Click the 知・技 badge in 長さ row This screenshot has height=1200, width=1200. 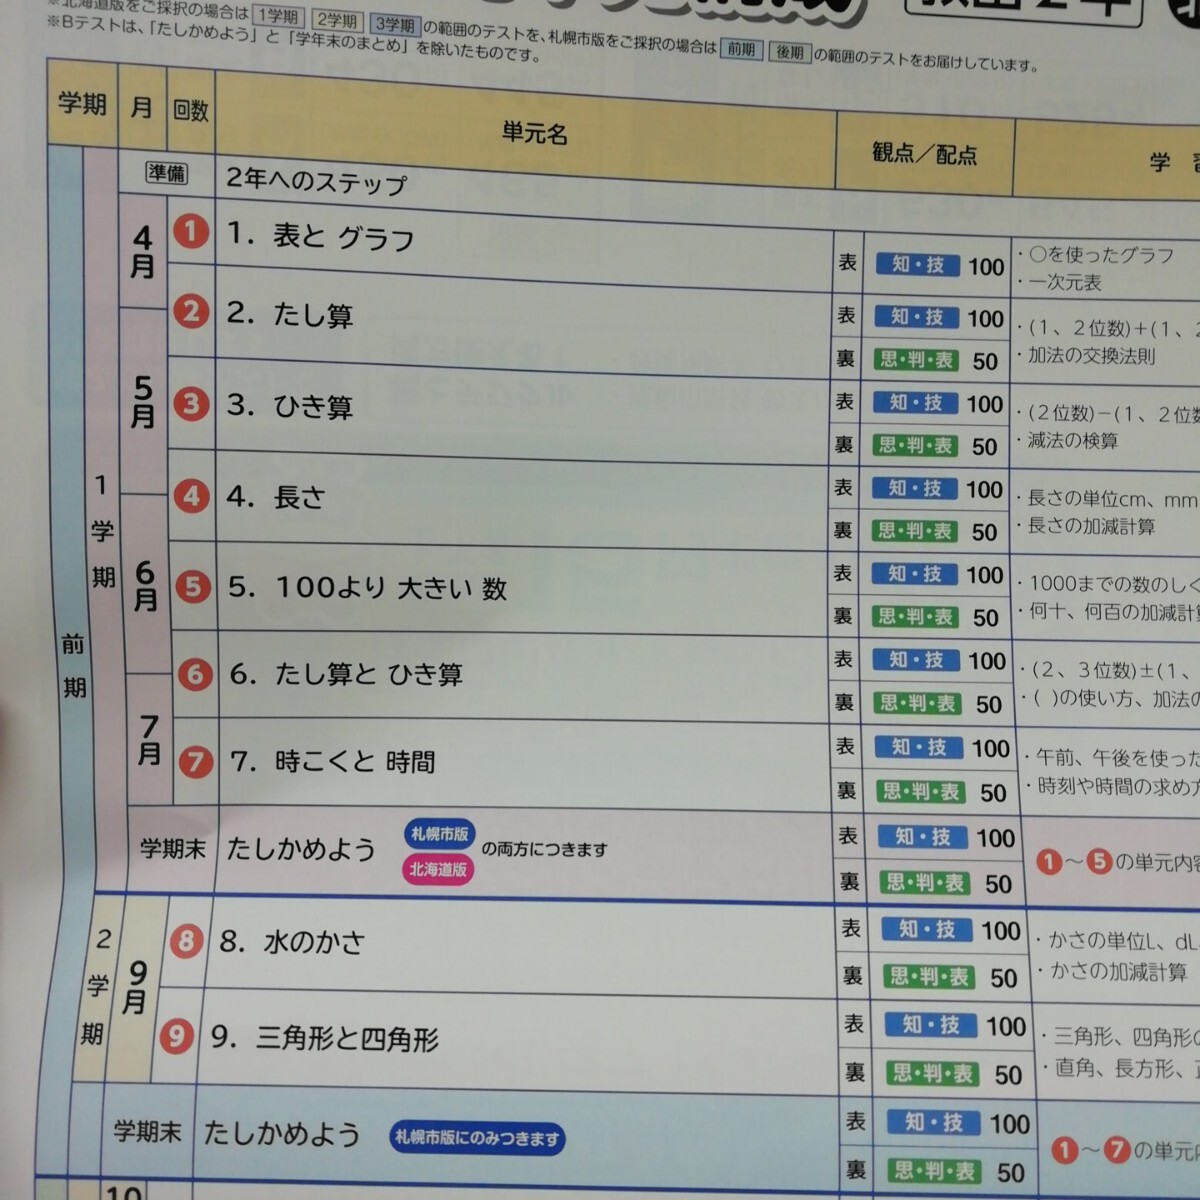(917, 489)
